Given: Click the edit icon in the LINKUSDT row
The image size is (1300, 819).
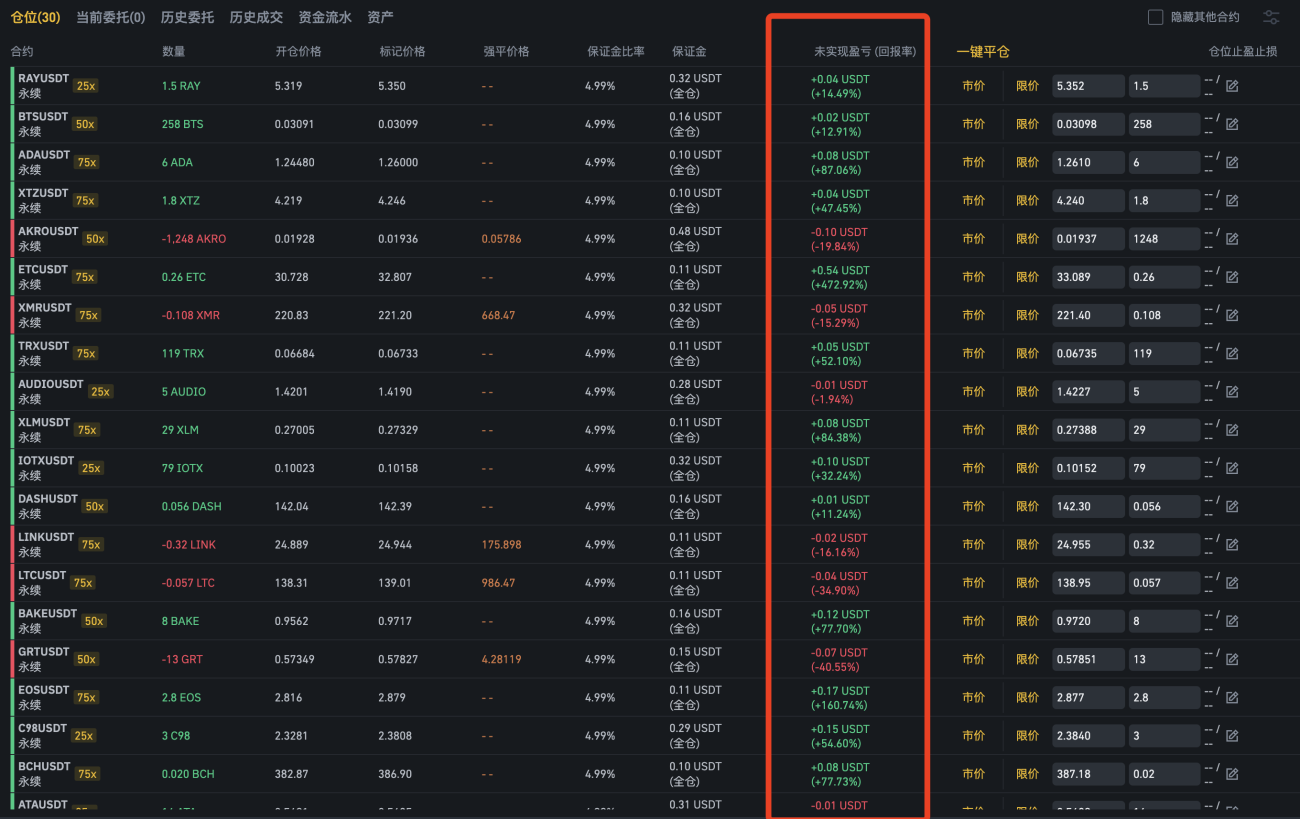Looking at the screenshot, I should click(1232, 545).
